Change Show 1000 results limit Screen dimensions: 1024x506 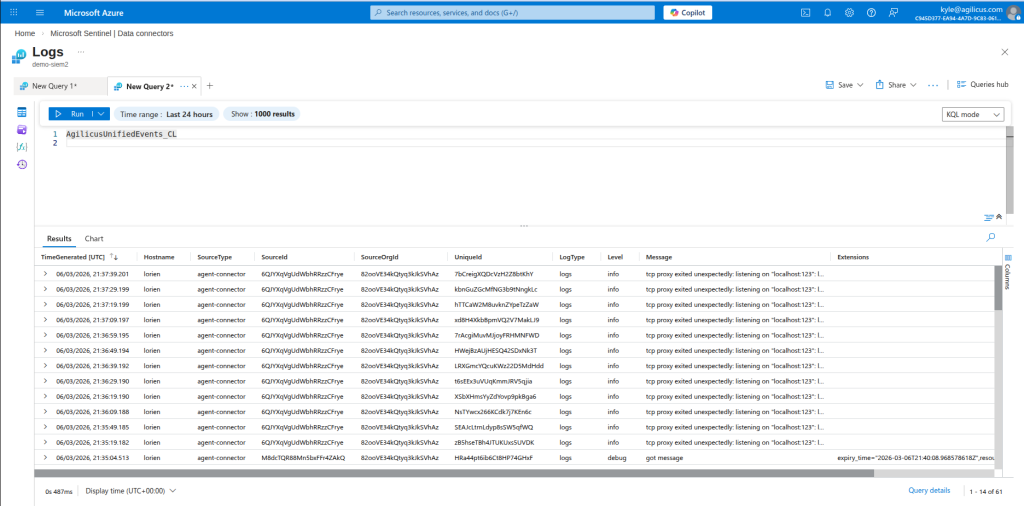263,114
